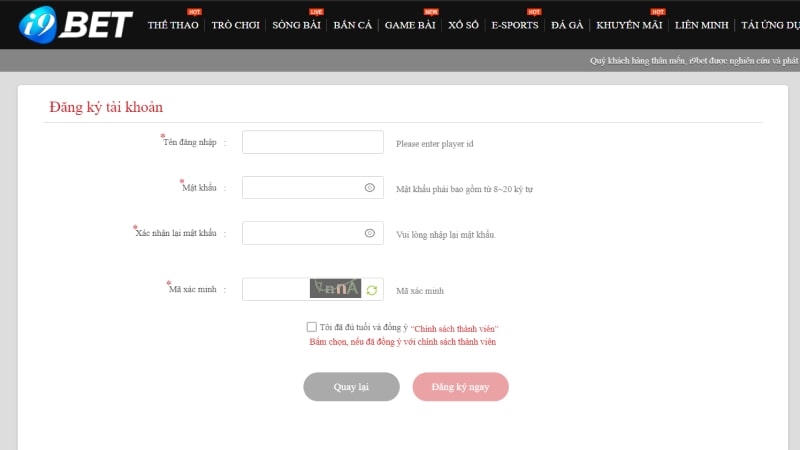Go to SÒNG BÀI live casino
800x450 pixels.
click(297, 25)
